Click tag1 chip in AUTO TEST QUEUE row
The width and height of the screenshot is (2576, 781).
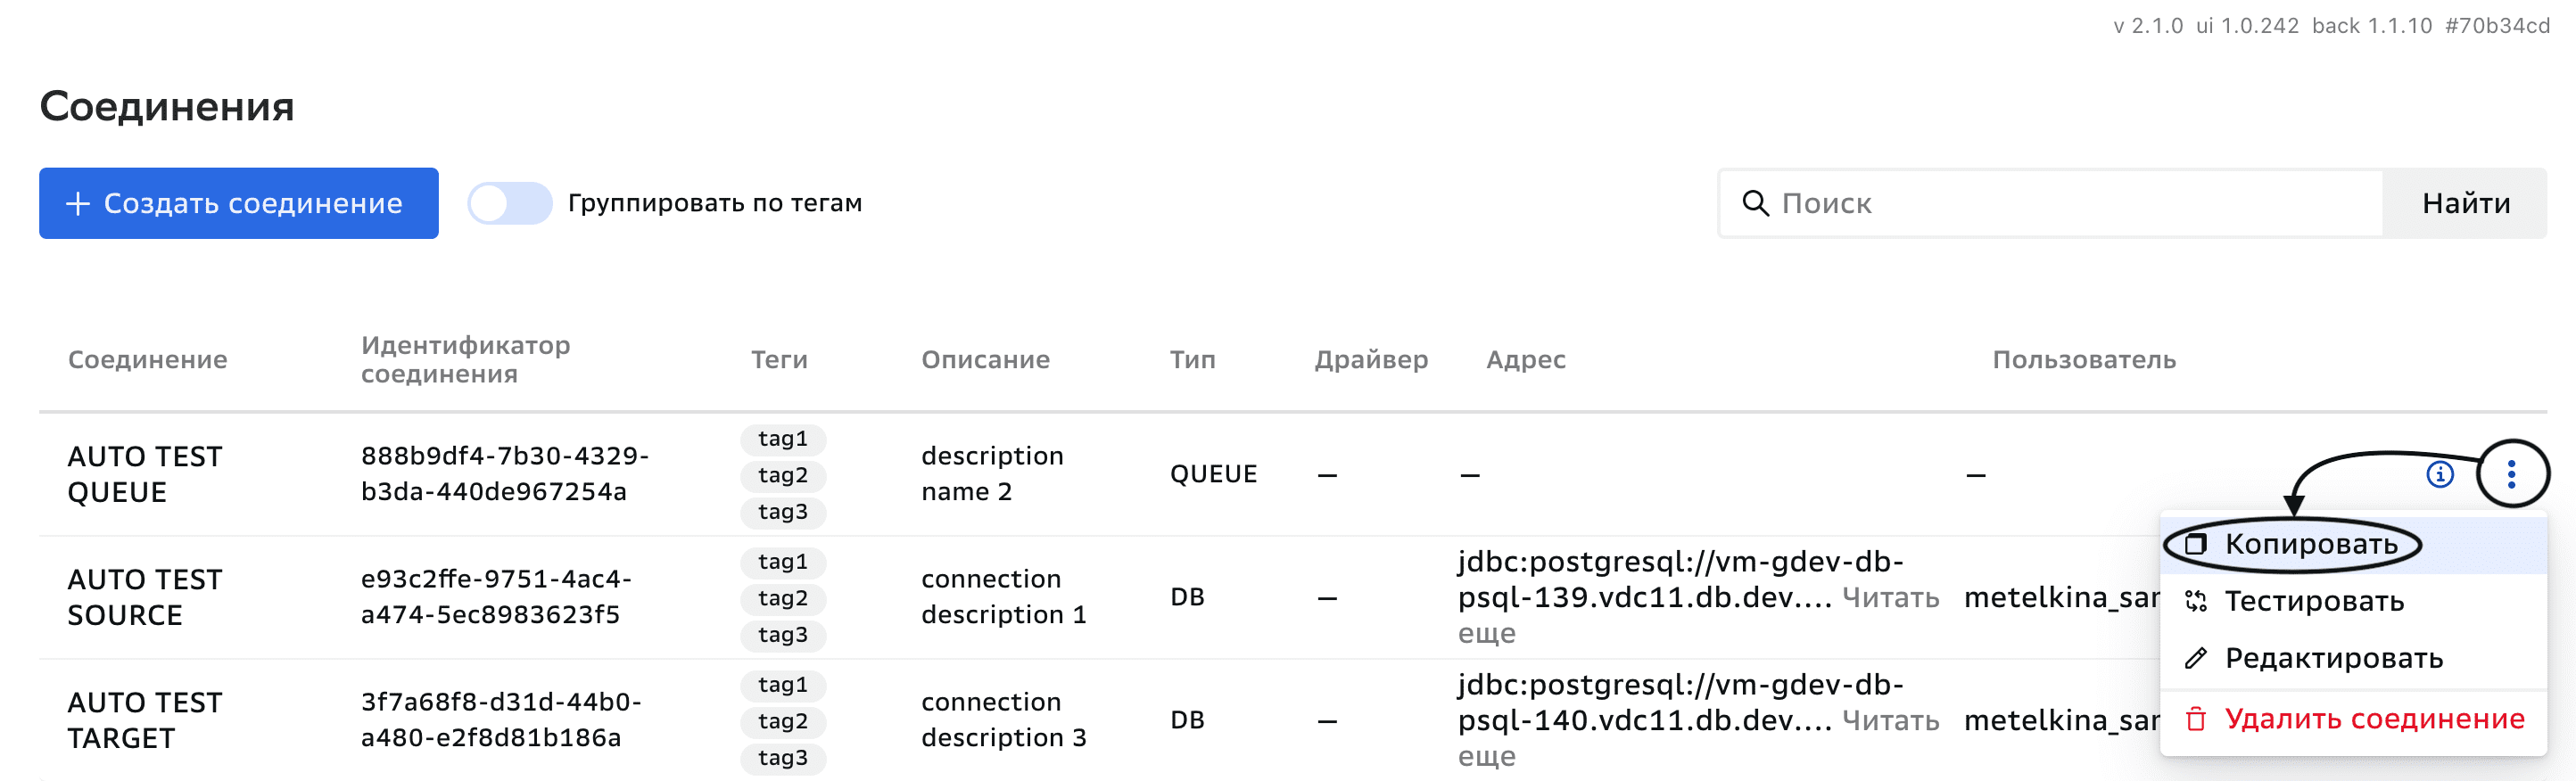[x=783, y=439]
